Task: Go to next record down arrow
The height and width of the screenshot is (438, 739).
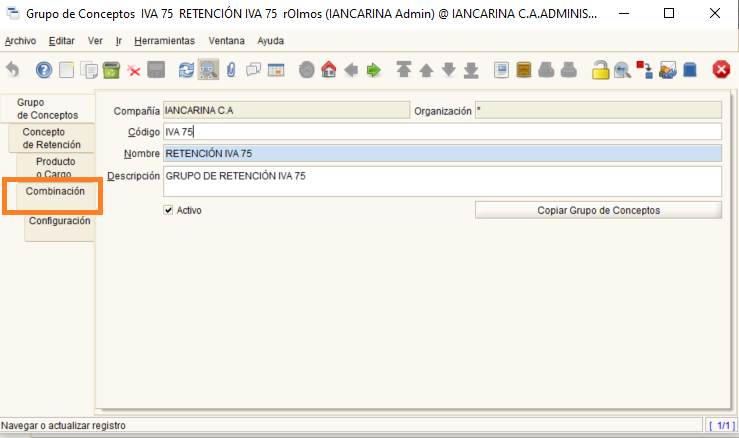Action: point(449,70)
